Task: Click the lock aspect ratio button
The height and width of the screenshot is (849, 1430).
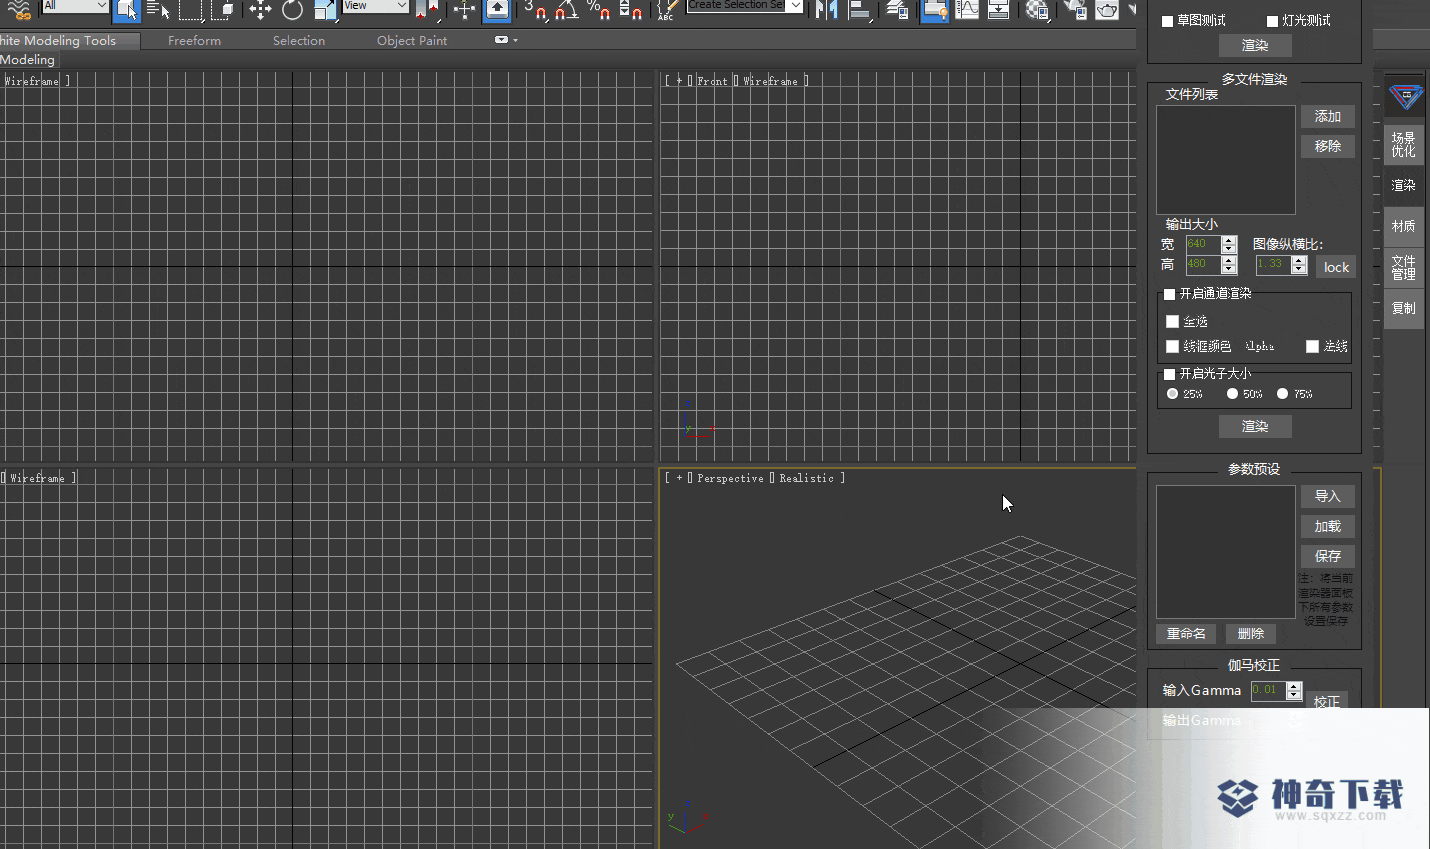Action: (1336, 267)
